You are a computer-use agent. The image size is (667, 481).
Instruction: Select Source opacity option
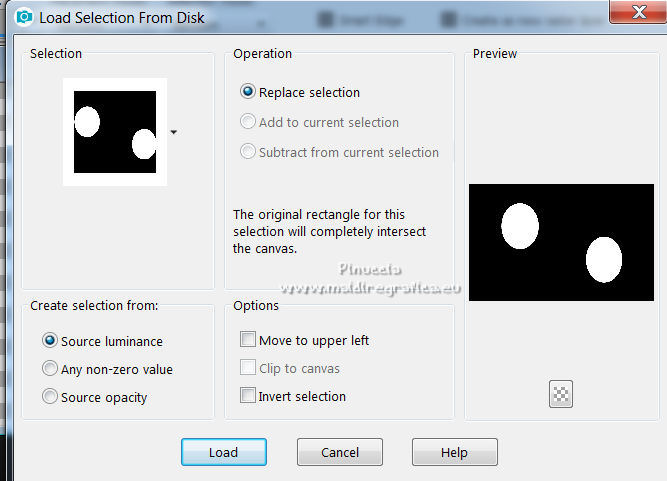point(50,397)
